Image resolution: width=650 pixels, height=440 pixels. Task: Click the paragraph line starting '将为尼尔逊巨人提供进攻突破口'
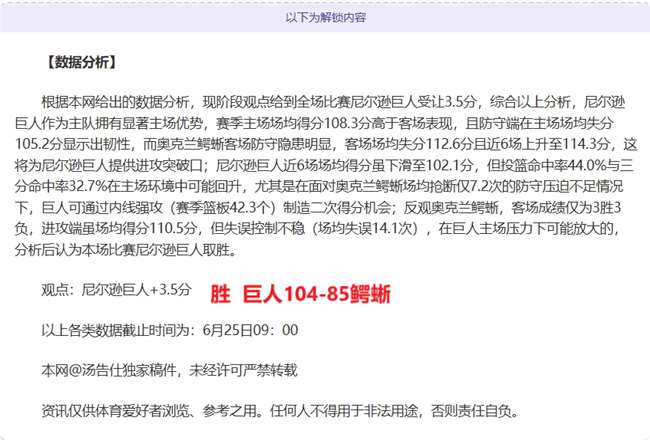point(324,165)
